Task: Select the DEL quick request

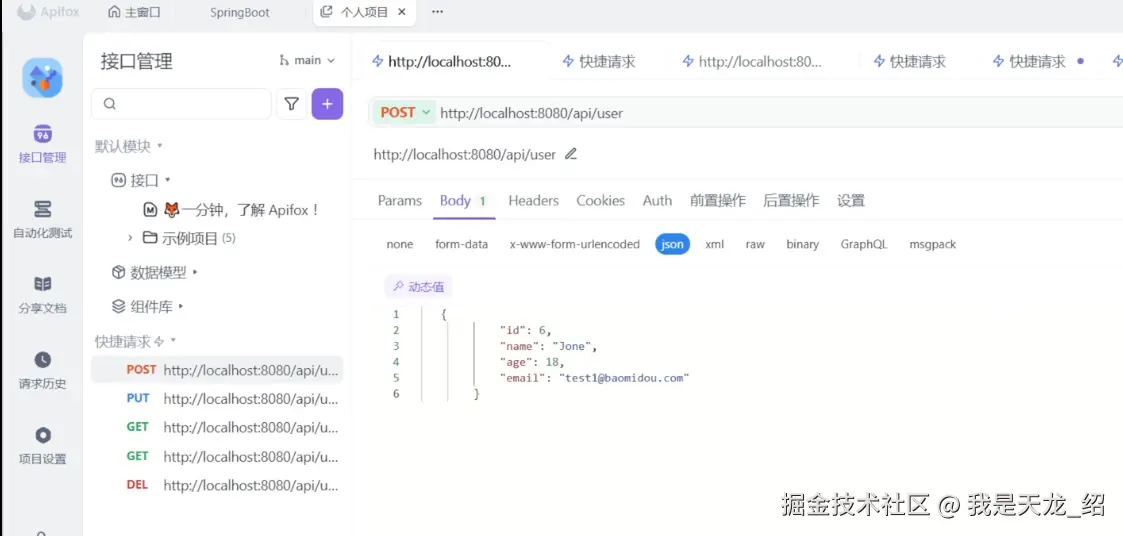Action: point(217,485)
